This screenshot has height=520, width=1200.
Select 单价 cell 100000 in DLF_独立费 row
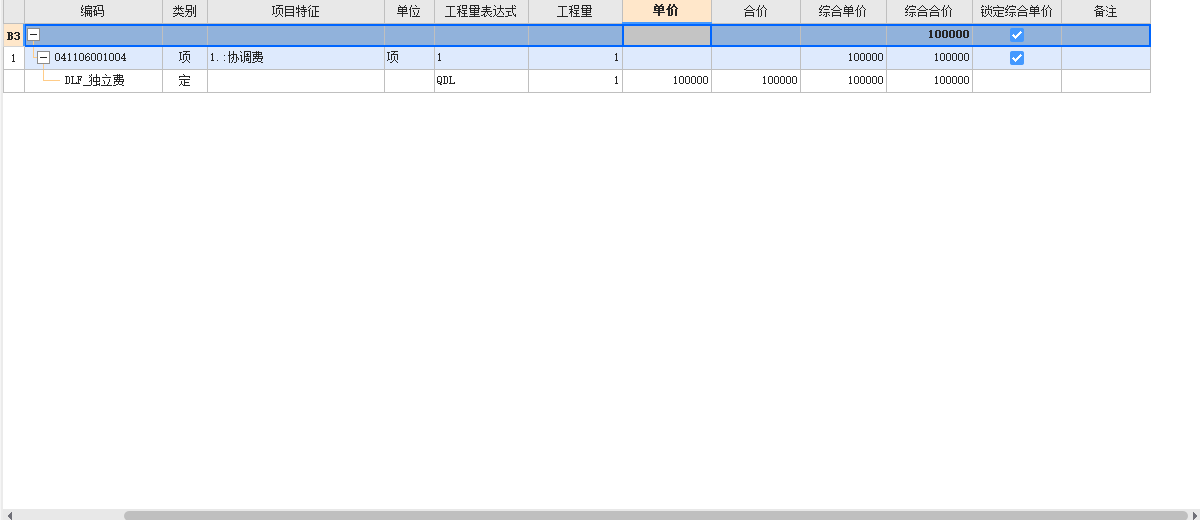coord(667,81)
